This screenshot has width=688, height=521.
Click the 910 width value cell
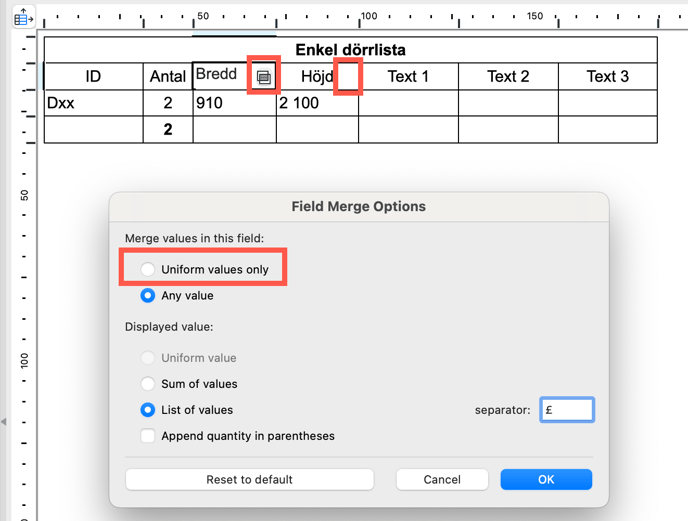[234, 103]
